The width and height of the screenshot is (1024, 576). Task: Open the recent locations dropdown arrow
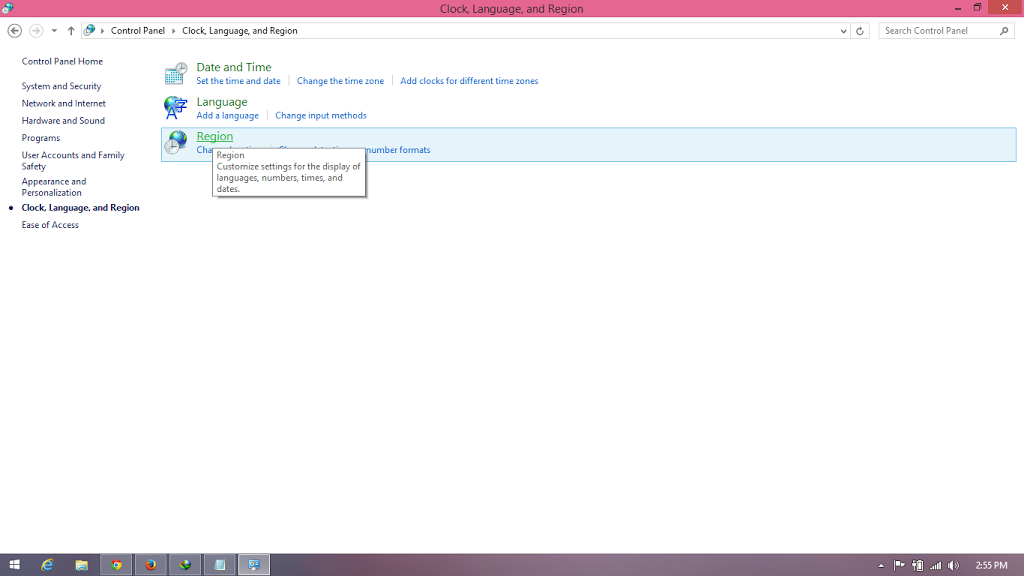[54, 31]
